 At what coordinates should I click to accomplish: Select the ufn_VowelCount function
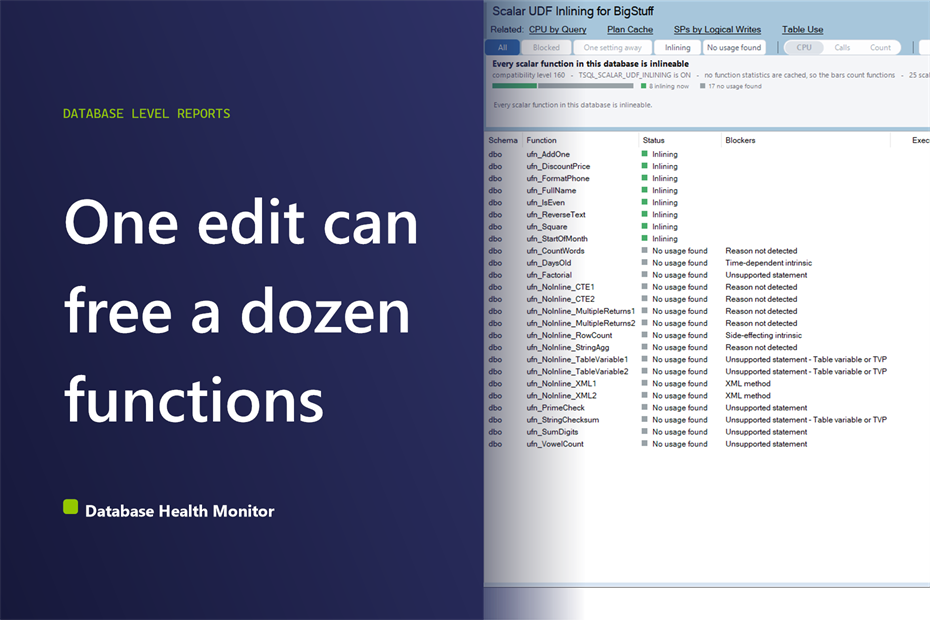(x=555, y=444)
